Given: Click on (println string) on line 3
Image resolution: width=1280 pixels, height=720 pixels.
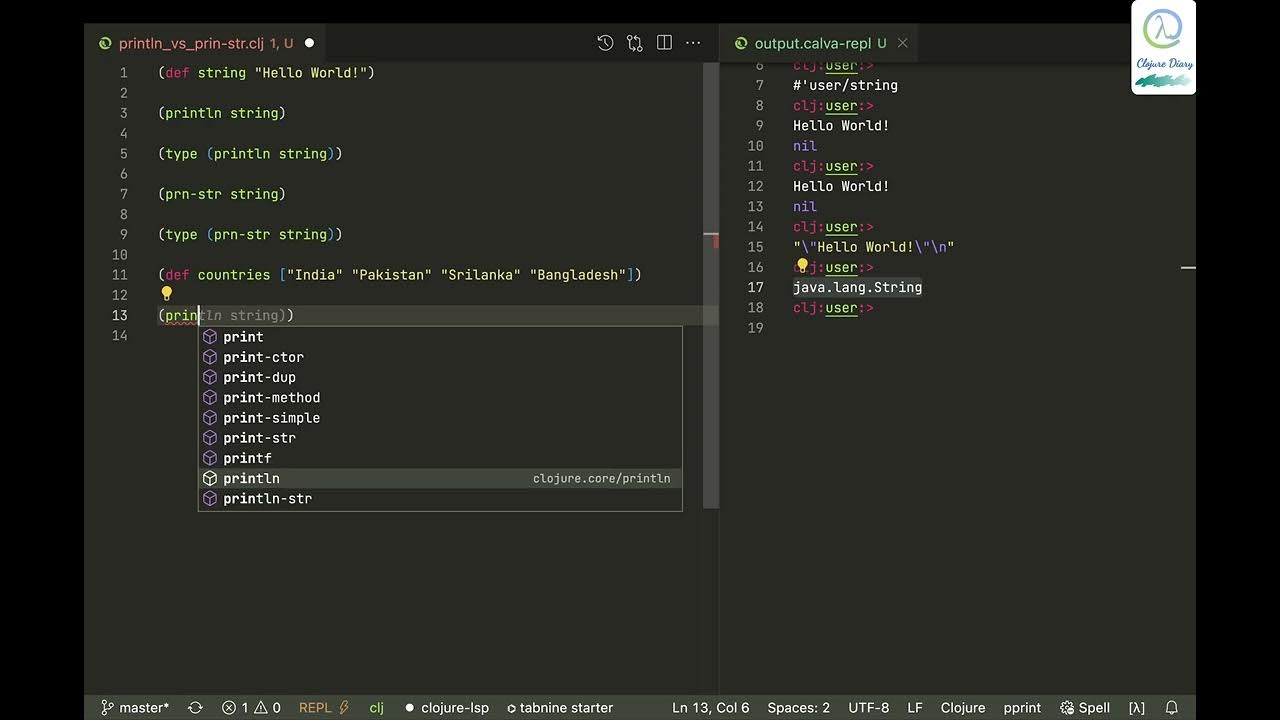Looking at the screenshot, I should 222,113.
